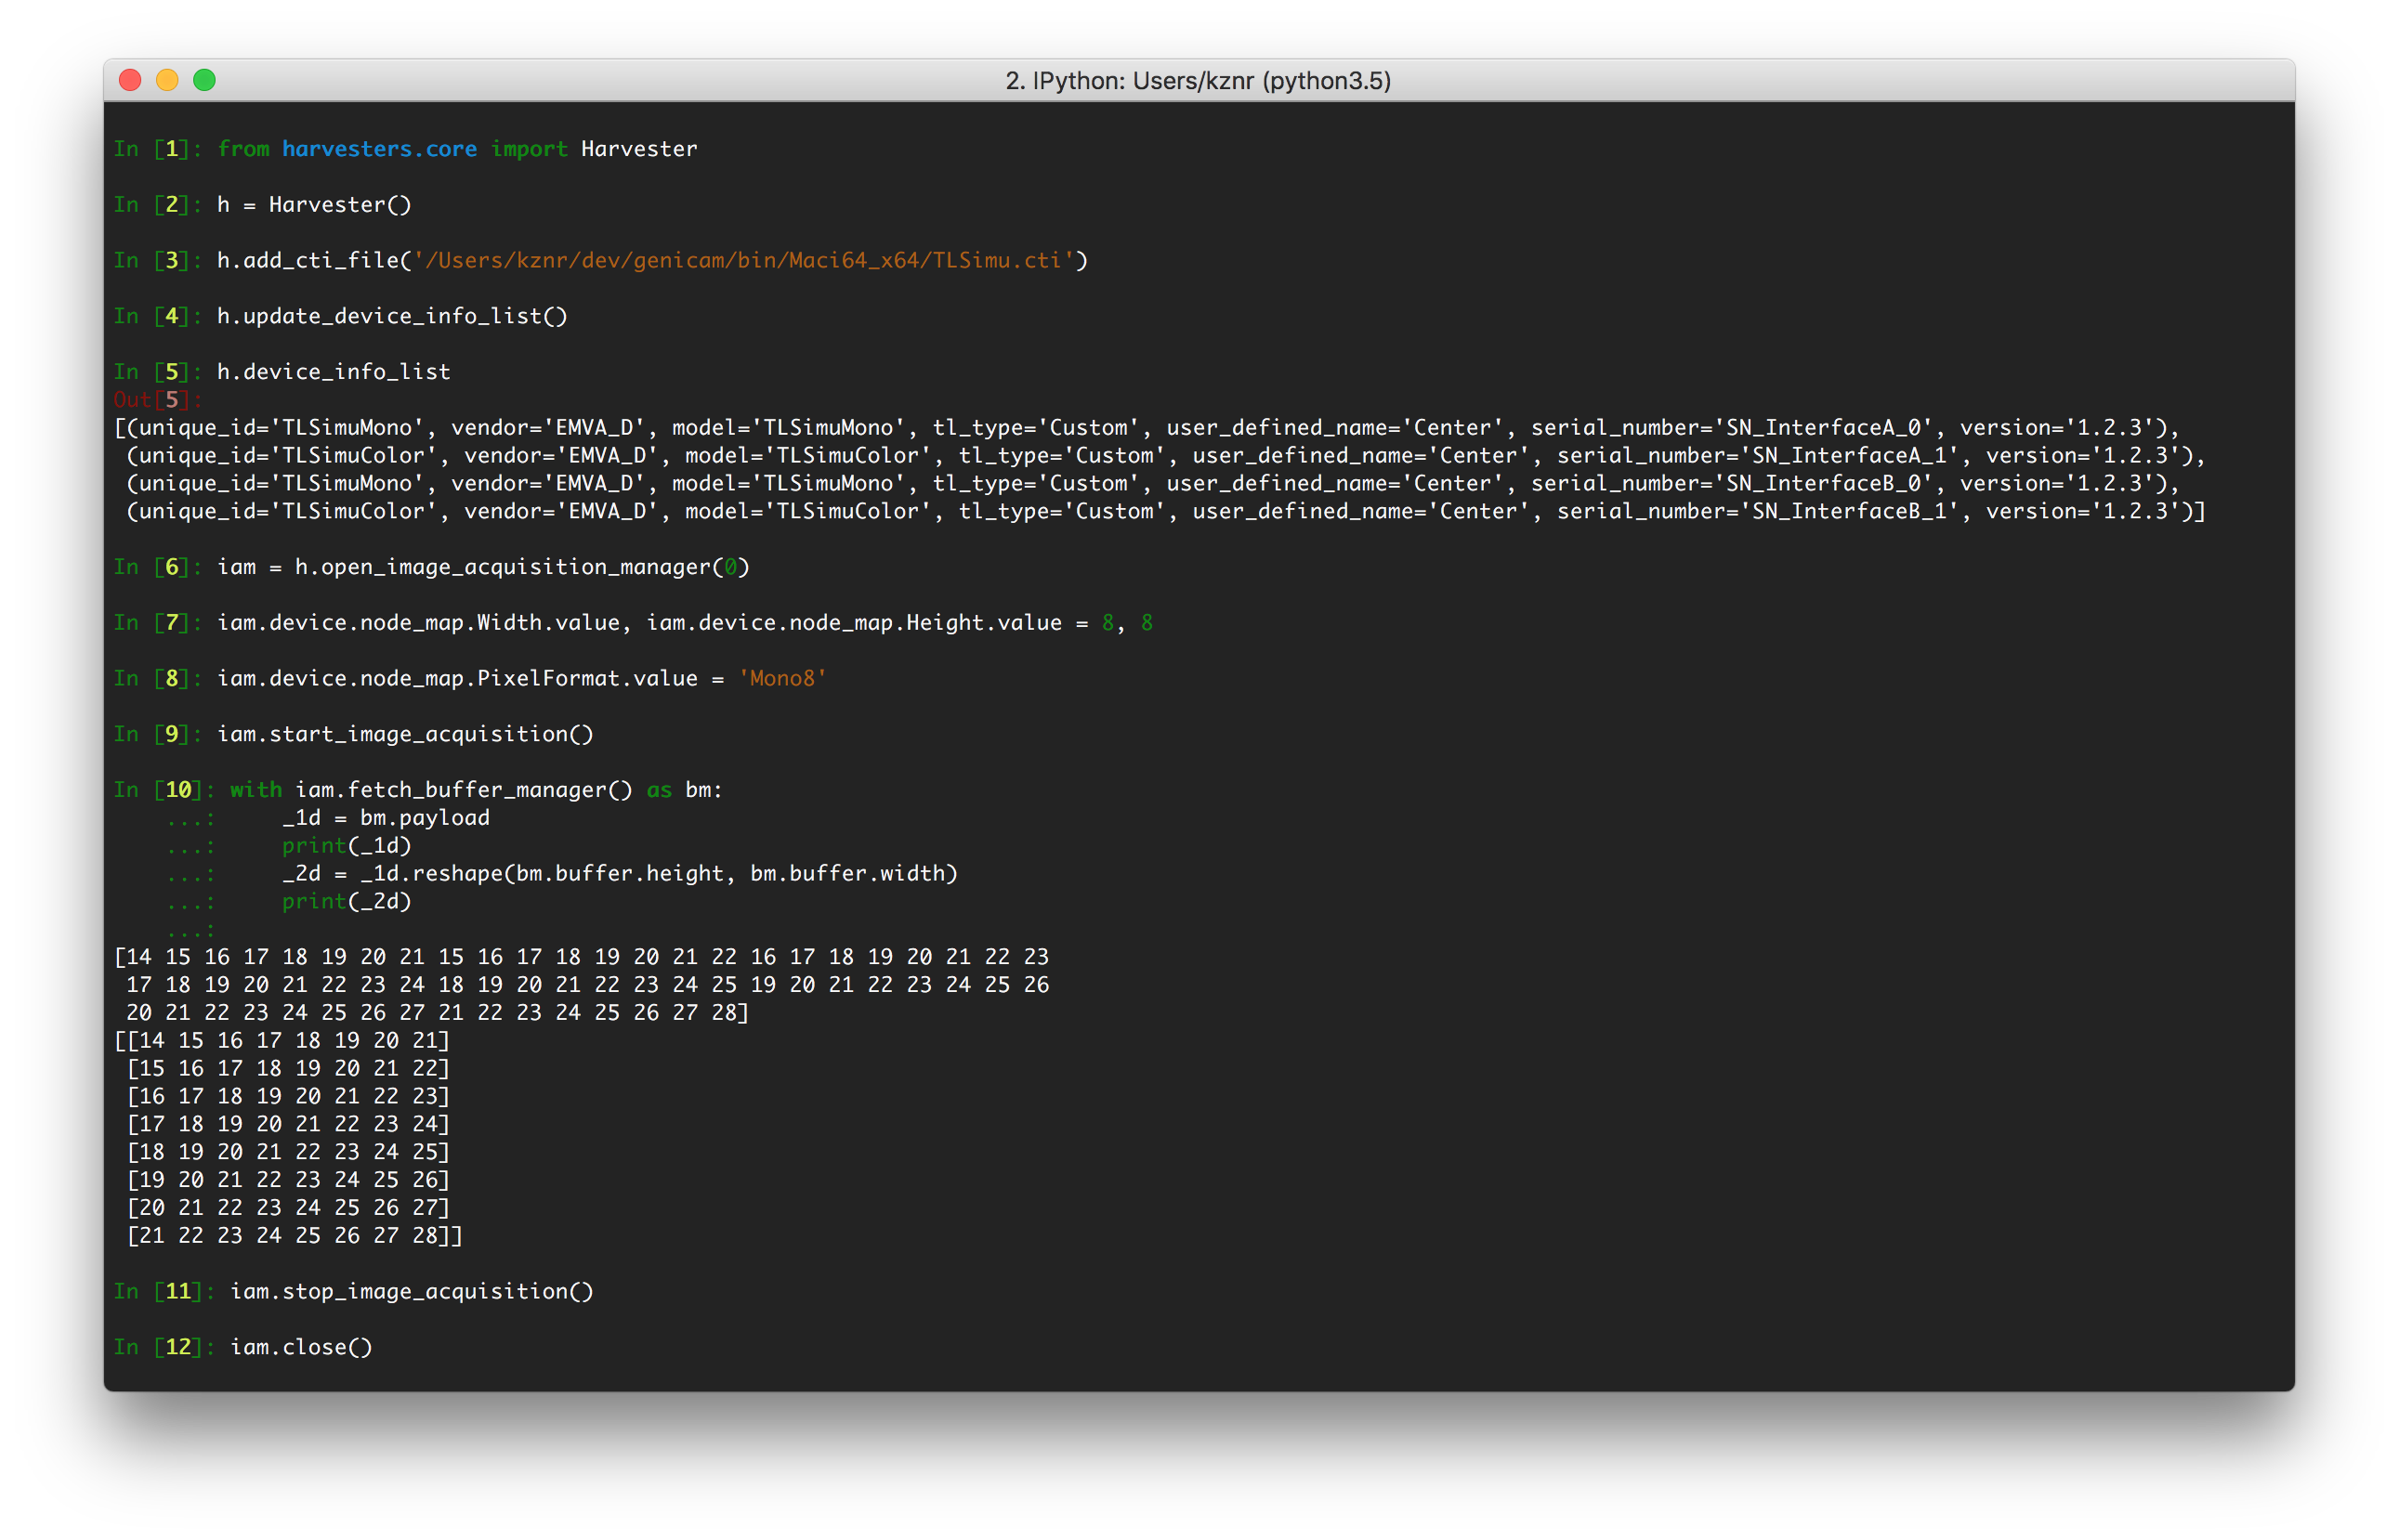2399x1540 pixels.
Task: Click 'iam.stop_image_acquisition()' command
Action: coord(412,1292)
